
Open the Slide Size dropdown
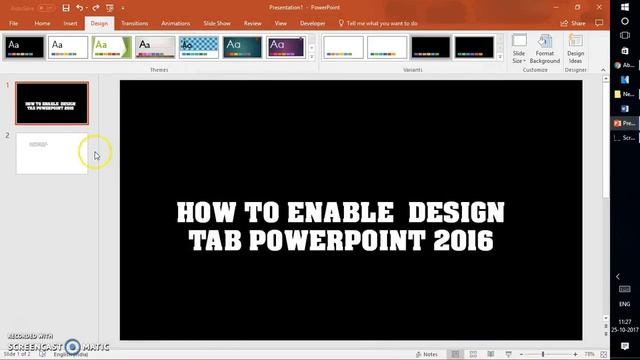click(519, 49)
